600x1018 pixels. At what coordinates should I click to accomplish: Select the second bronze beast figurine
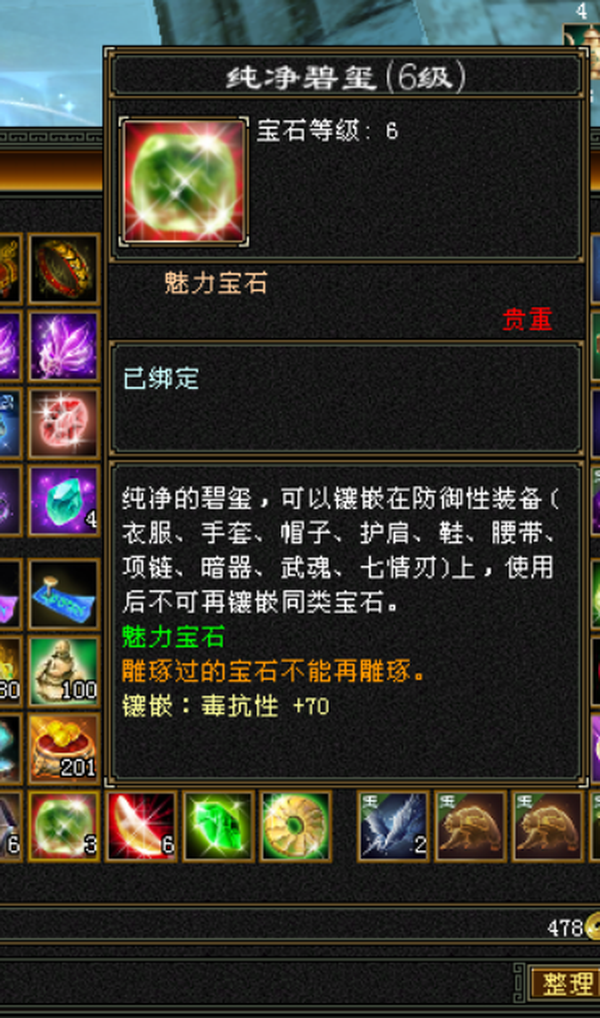pos(547,826)
